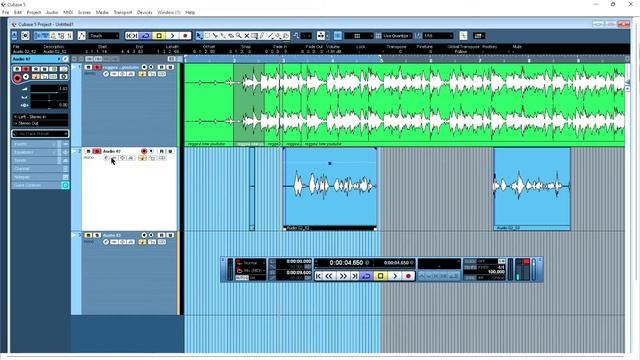Select the Mute X tool
Image resolution: width=640 pixels, height=360 pixels.
pyautogui.click(x=247, y=36)
